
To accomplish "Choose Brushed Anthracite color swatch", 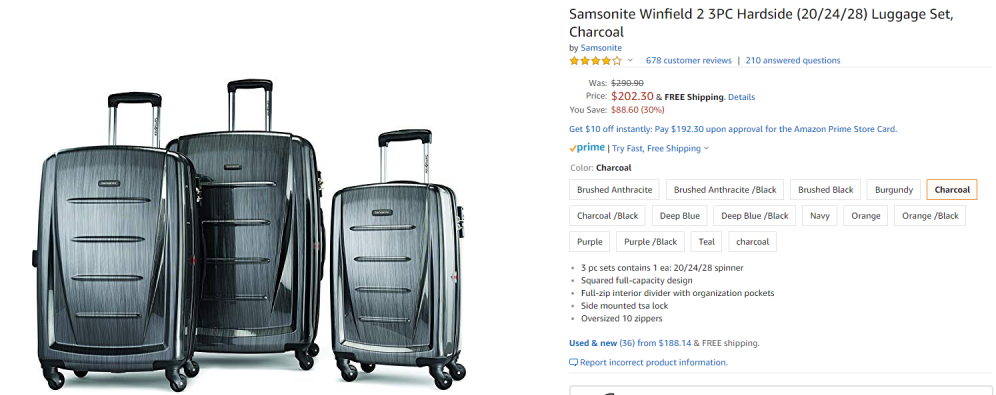I will coord(614,190).
